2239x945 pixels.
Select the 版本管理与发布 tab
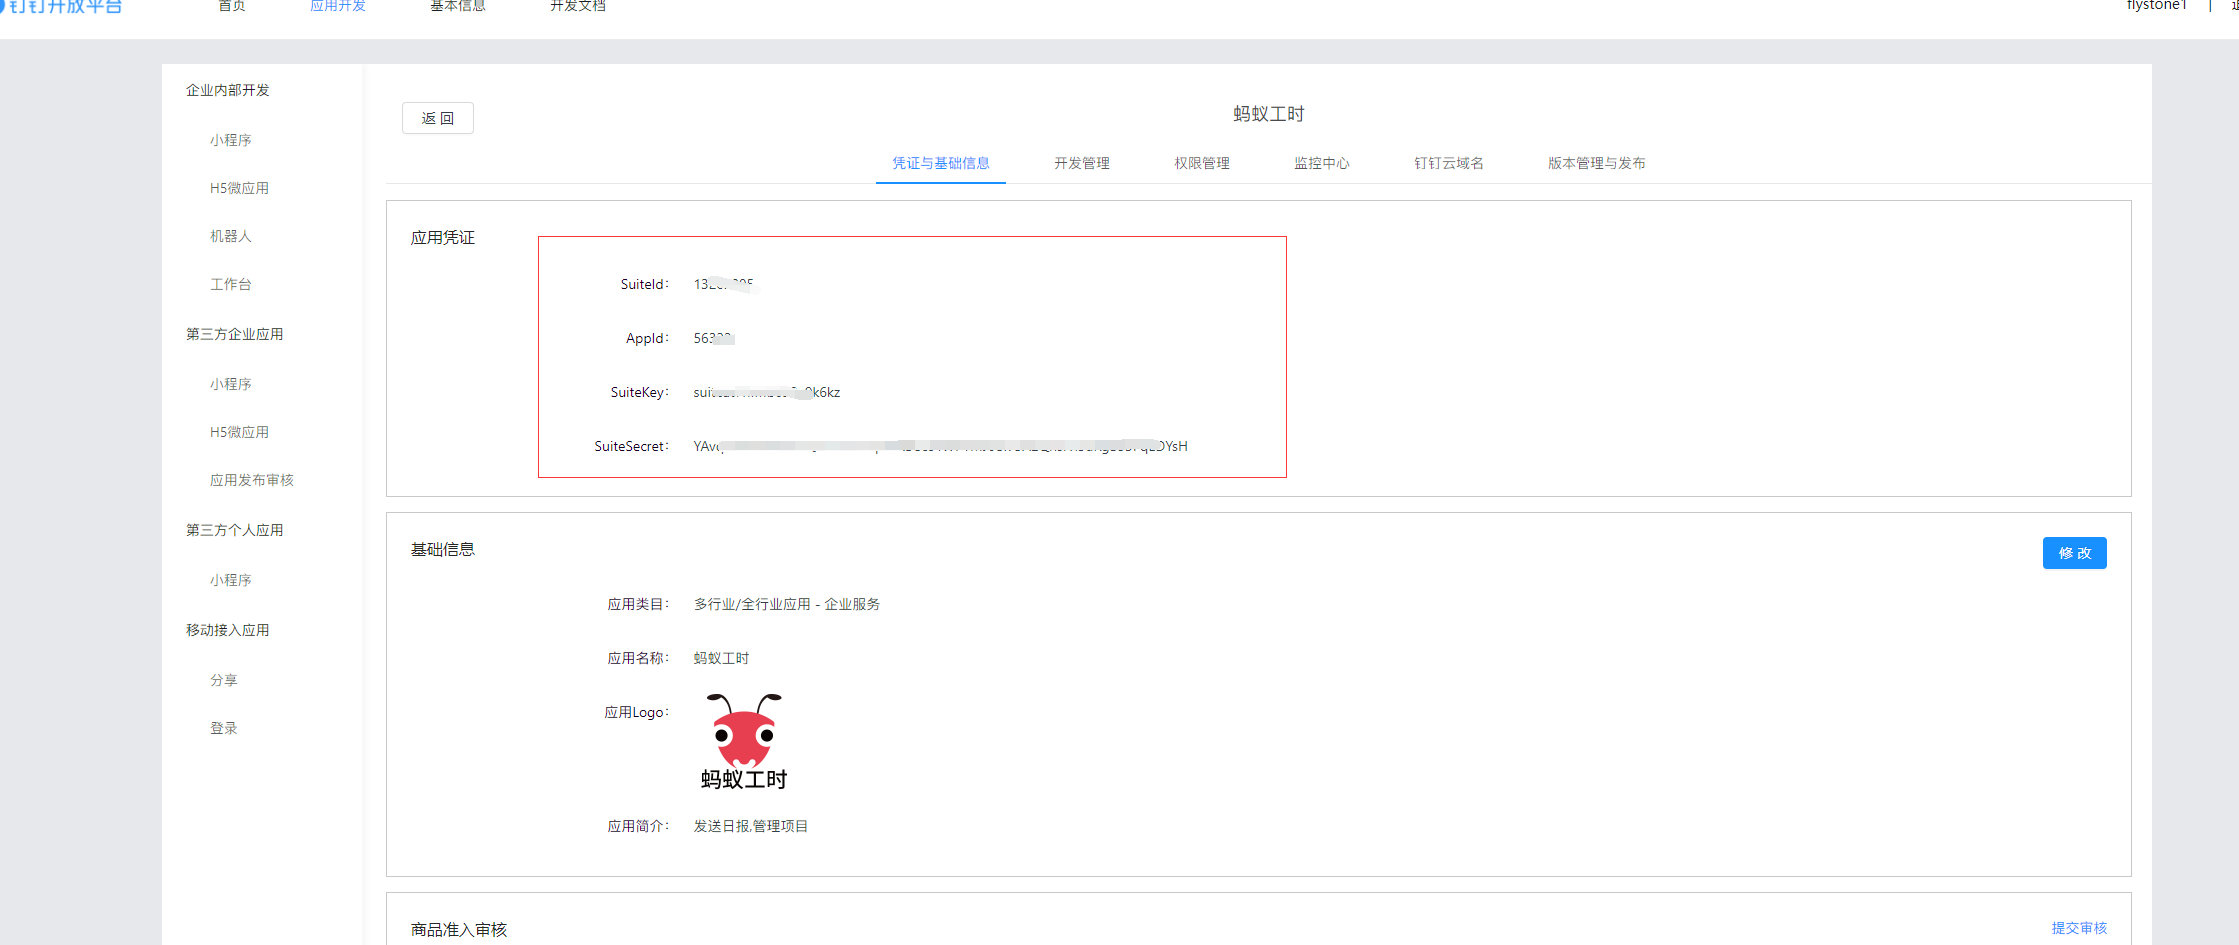click(1597, 163)
